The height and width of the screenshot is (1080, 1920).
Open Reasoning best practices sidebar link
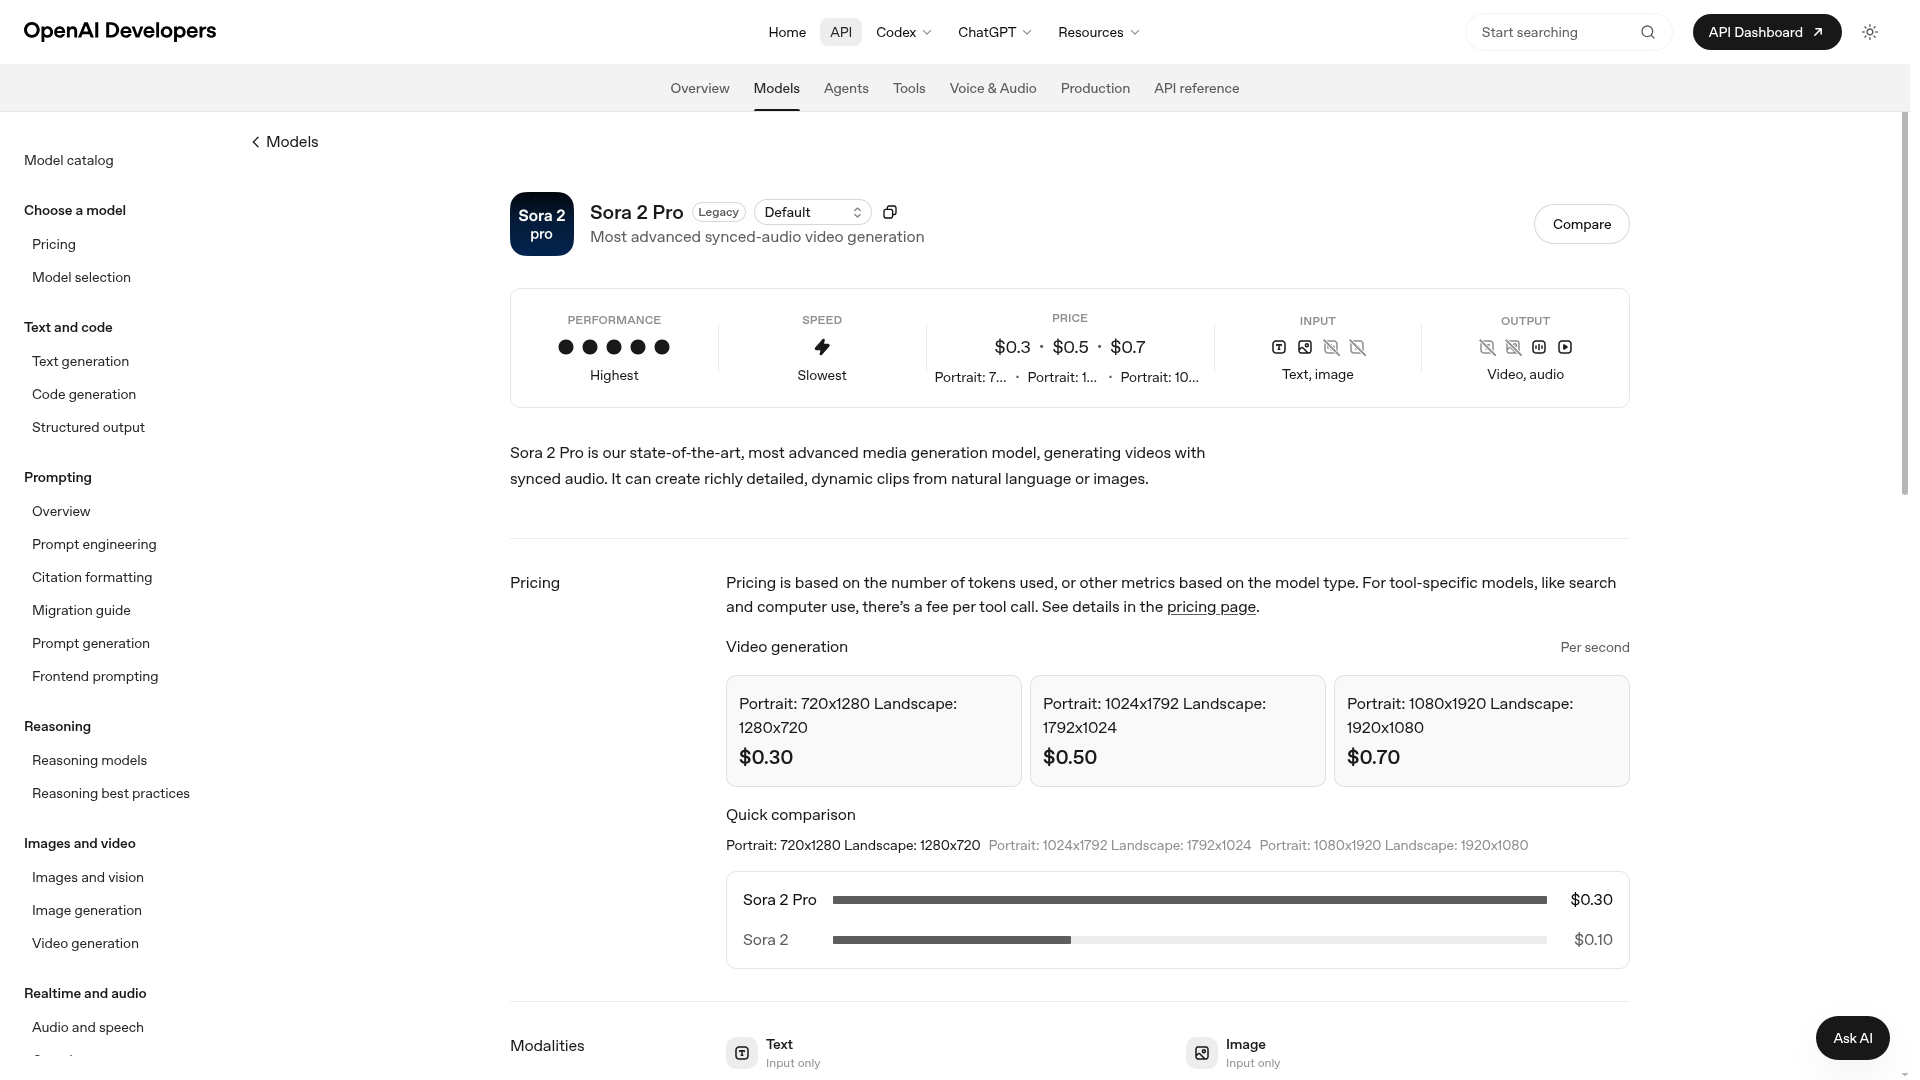pyautogui.click(x=111, y=793)
